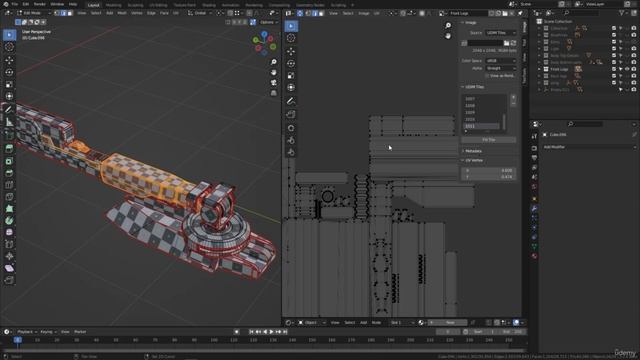Image resolution: width=640 pixels, height=360 pixels.
Task: Click the Pan hand icon in 3D viewport
Action: 273,72
